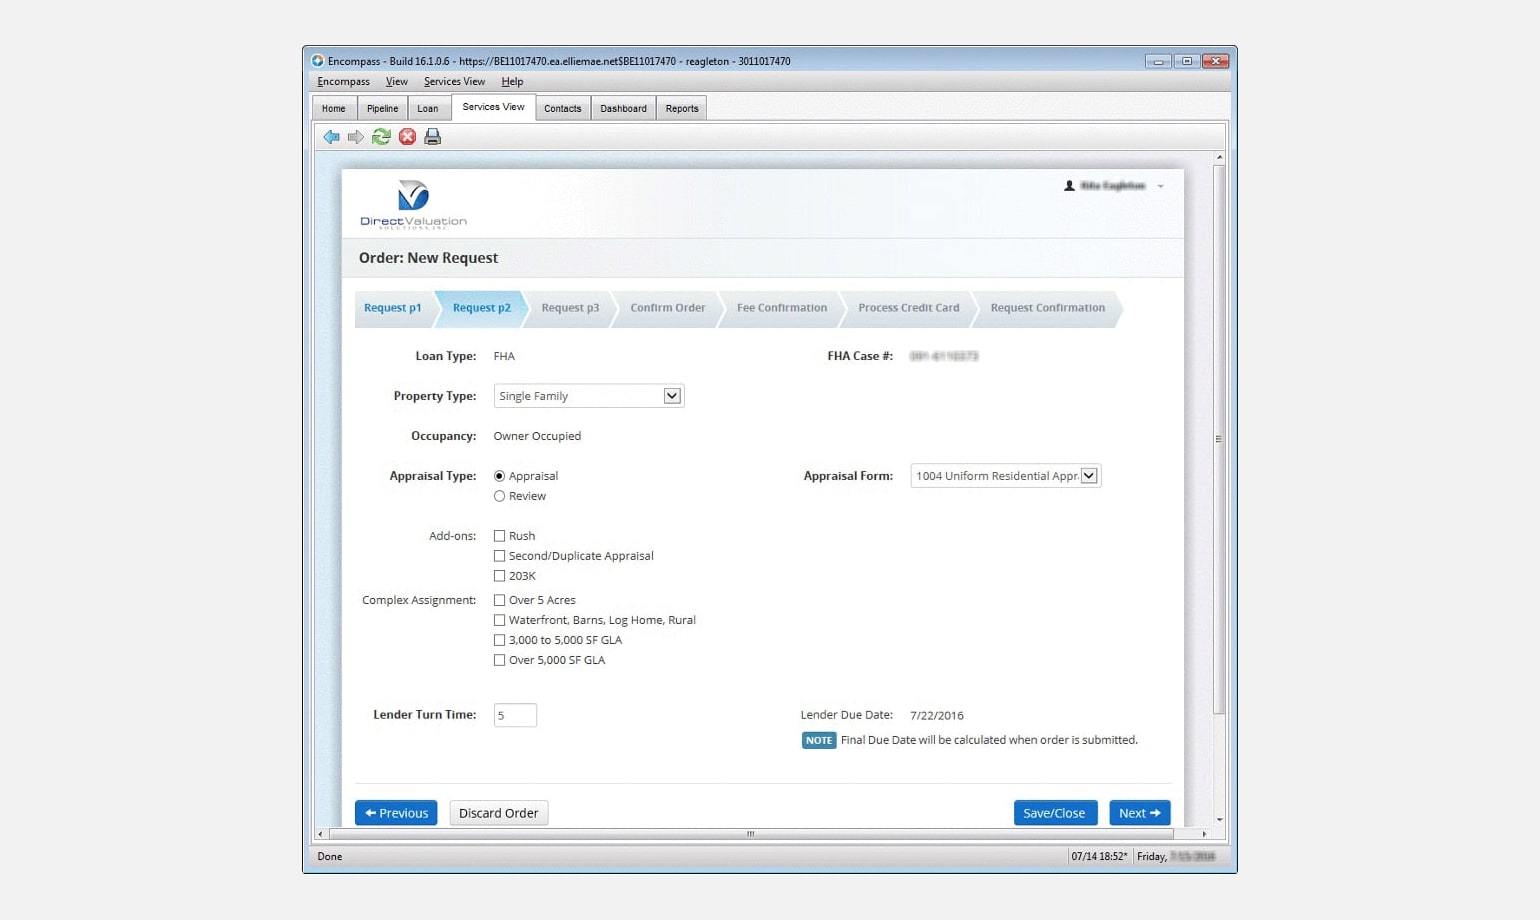1540x920 pixels.
Task: Click the scroll down arrow
Action: 1218,820
